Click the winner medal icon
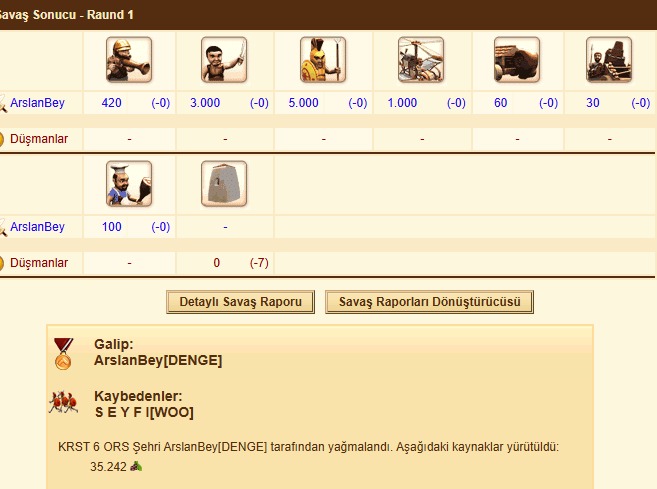Viewport: 657px width, 489px height. [x=63, y=354]
